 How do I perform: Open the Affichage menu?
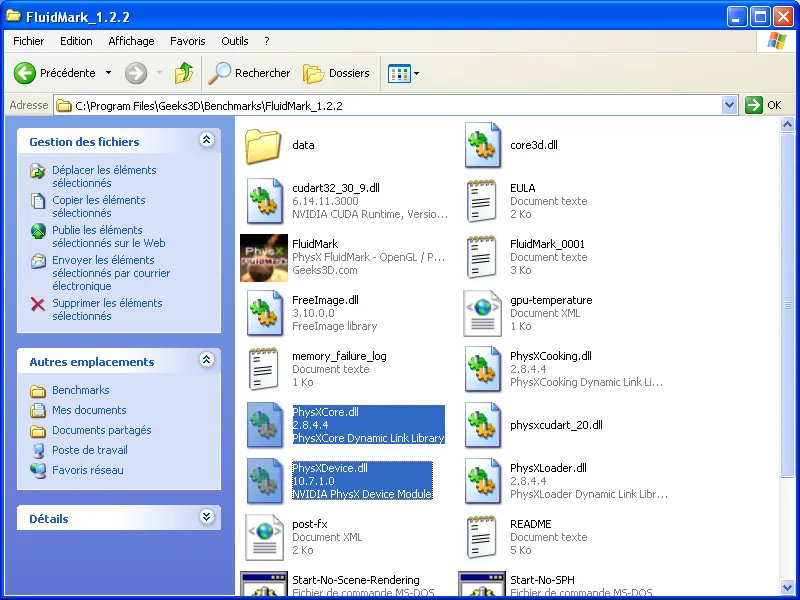tap(131, 41)
